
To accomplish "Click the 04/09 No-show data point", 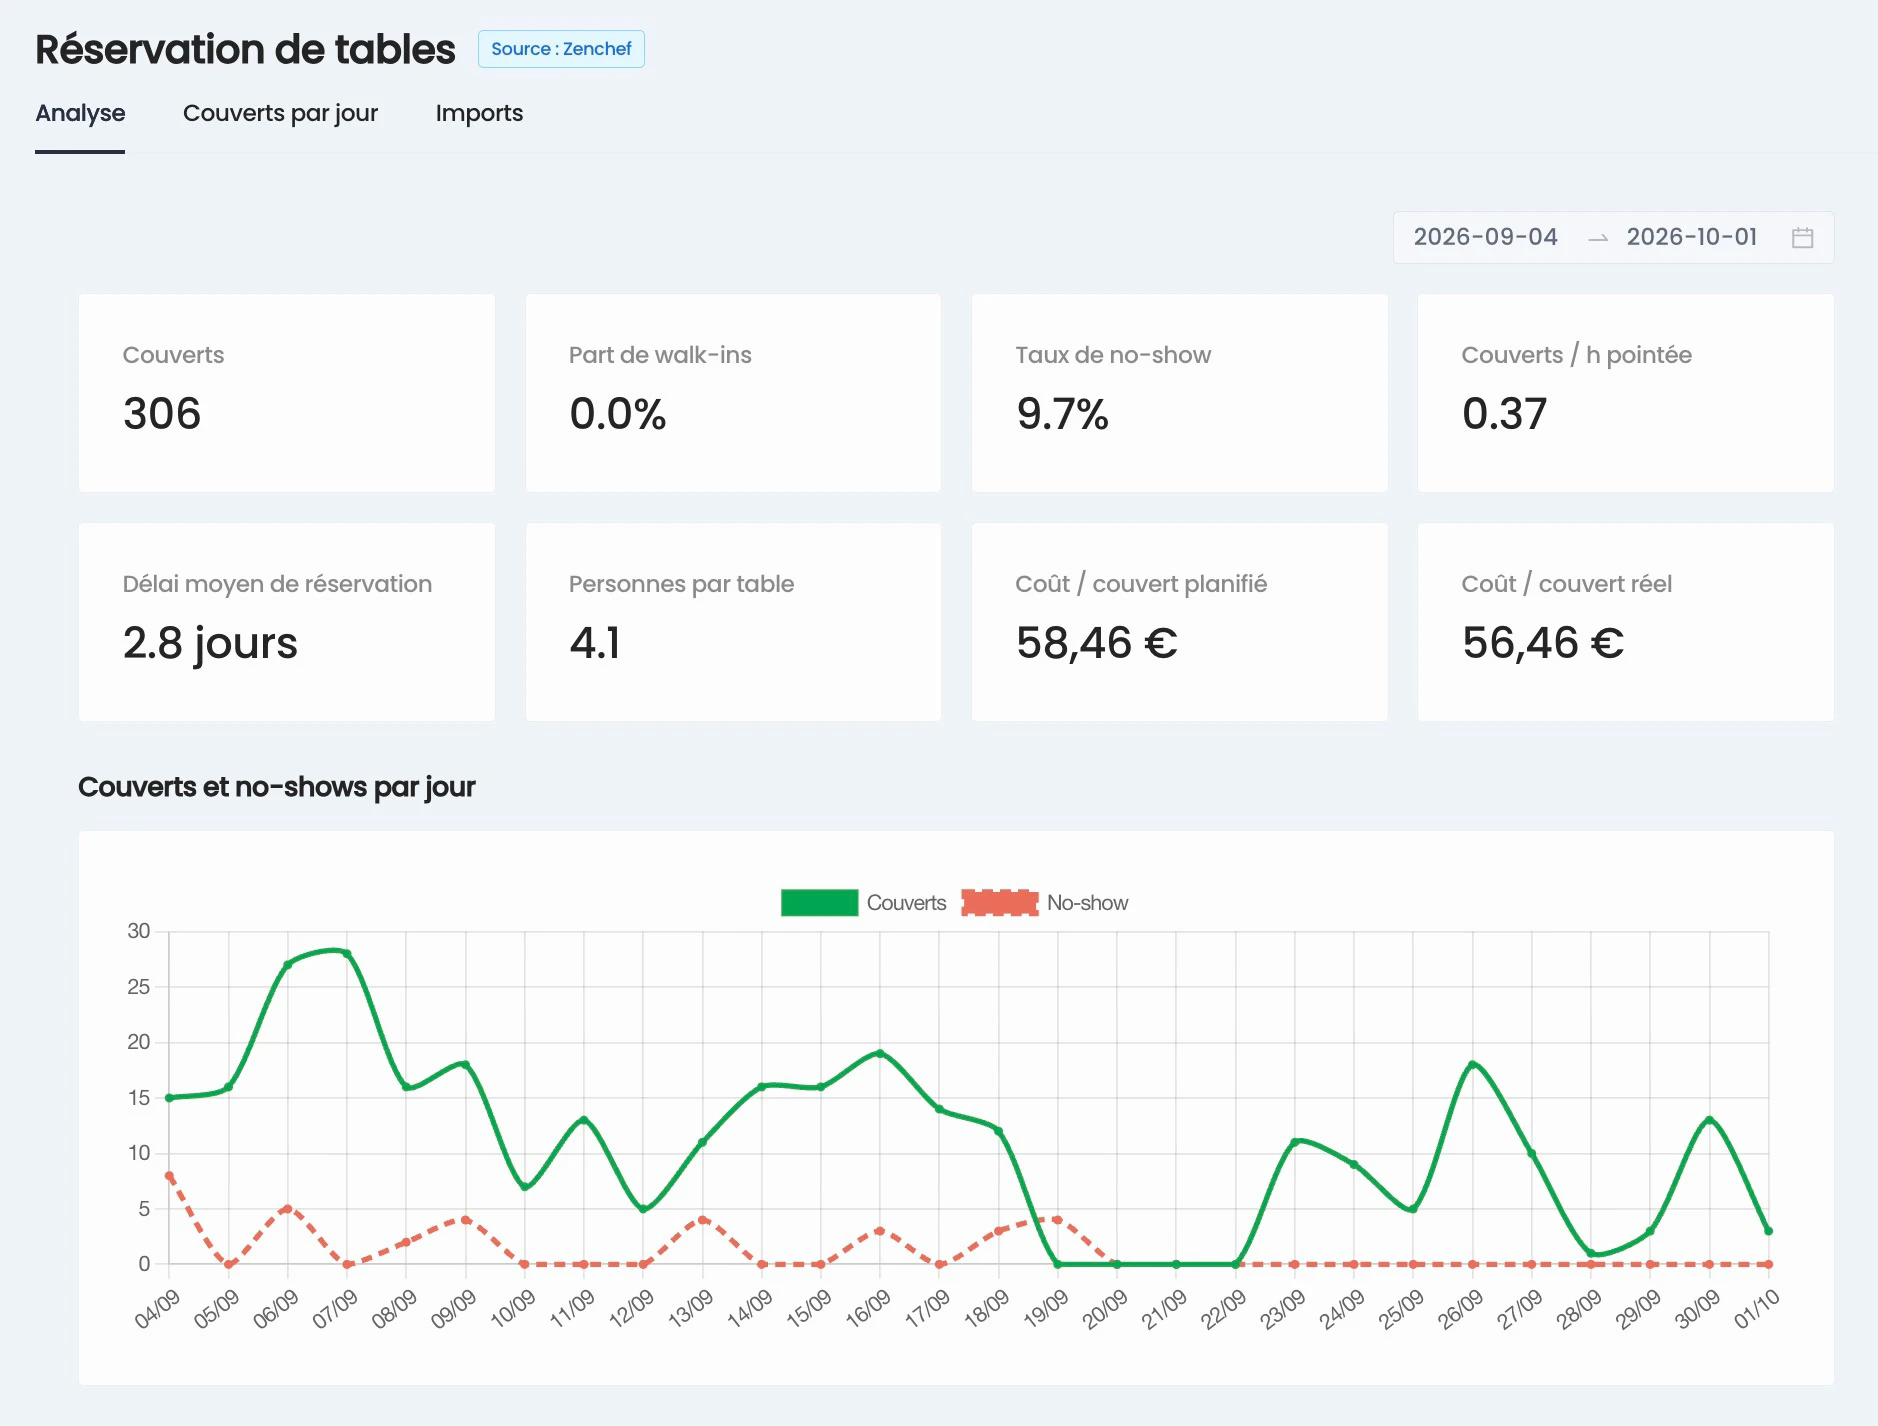I will [169, 1176].
